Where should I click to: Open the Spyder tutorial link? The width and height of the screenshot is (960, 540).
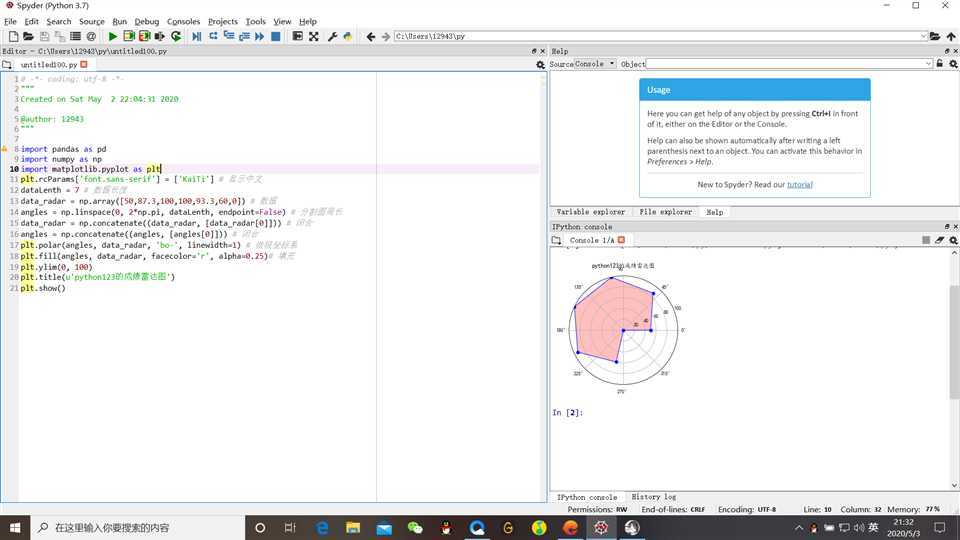click(800, 184)
